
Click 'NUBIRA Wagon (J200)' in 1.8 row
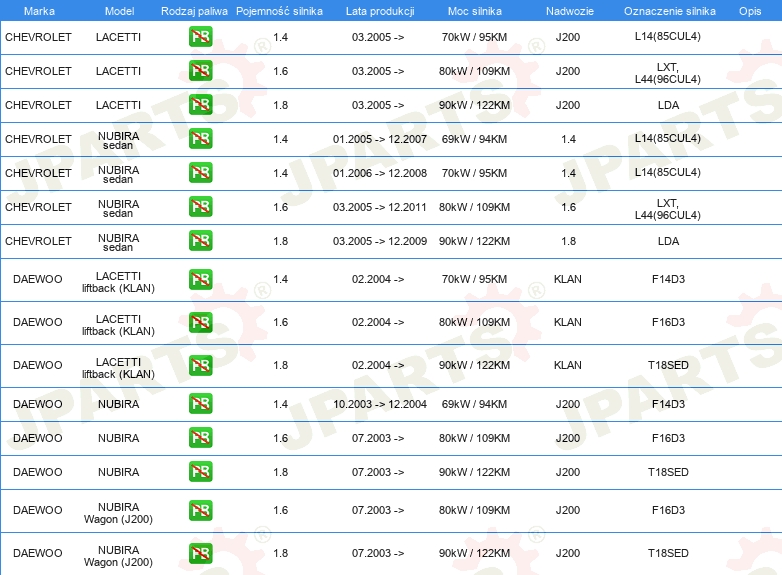pyautogui.click(x=118, y=556)
